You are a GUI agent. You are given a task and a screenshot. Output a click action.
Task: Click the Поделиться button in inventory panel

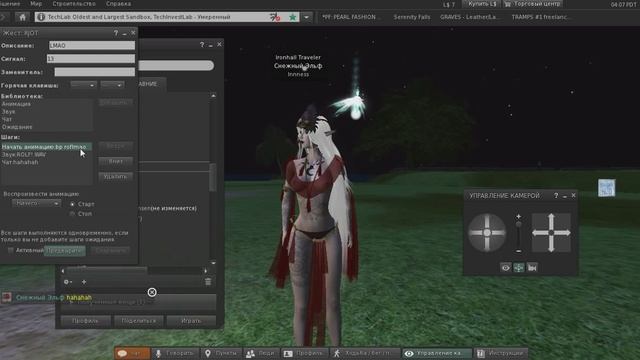[x=139, y=321]
